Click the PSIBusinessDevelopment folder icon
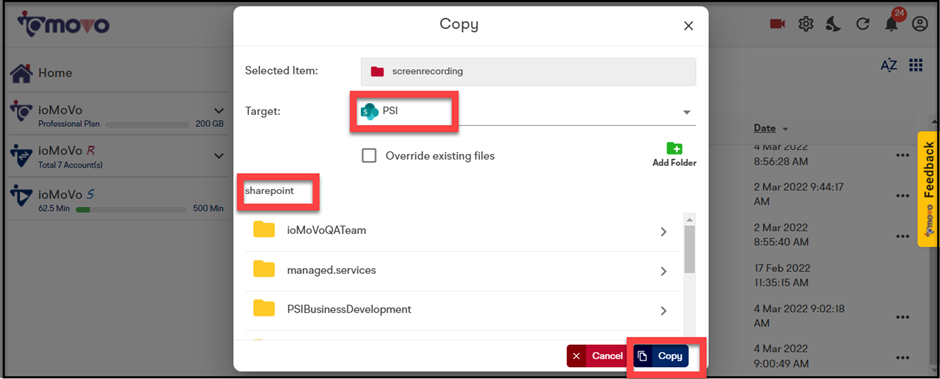The width and height of the screenshot is (940, 379). tap(264, 309)
